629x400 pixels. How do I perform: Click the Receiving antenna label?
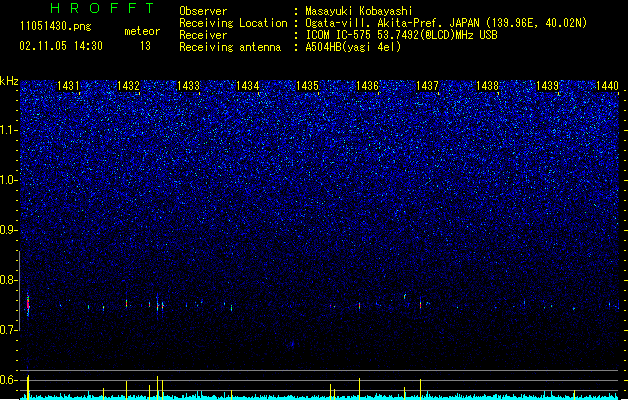pos(230,47)
